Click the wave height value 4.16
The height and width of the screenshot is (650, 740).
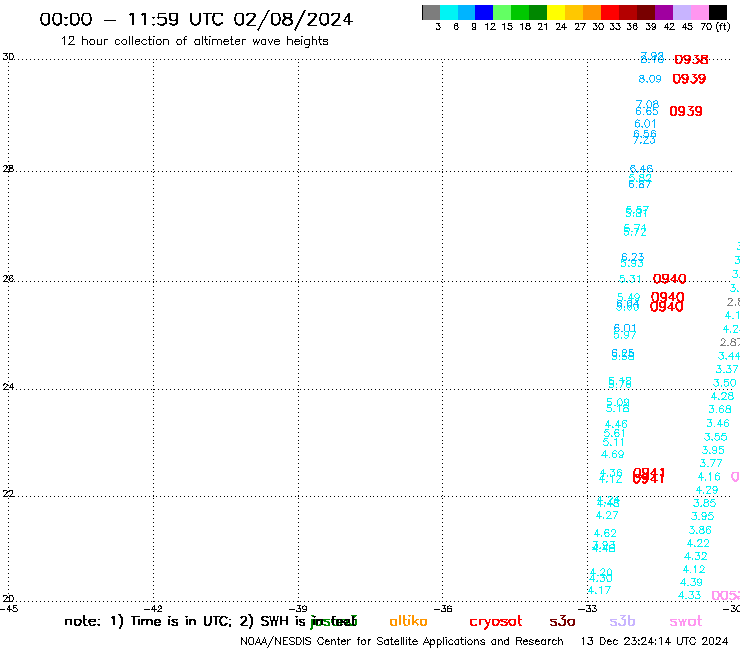(x=709, y=477)
